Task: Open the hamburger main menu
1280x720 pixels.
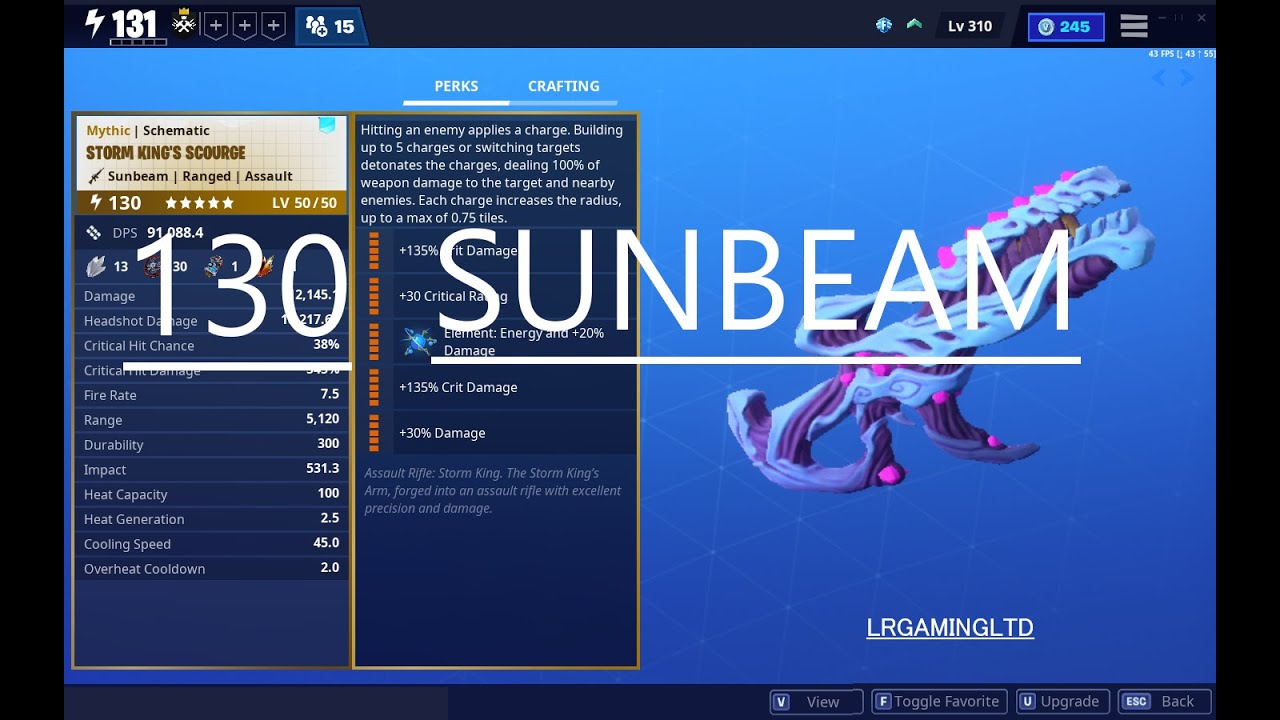Action: pyautogui.click(x=1134, y=26)
